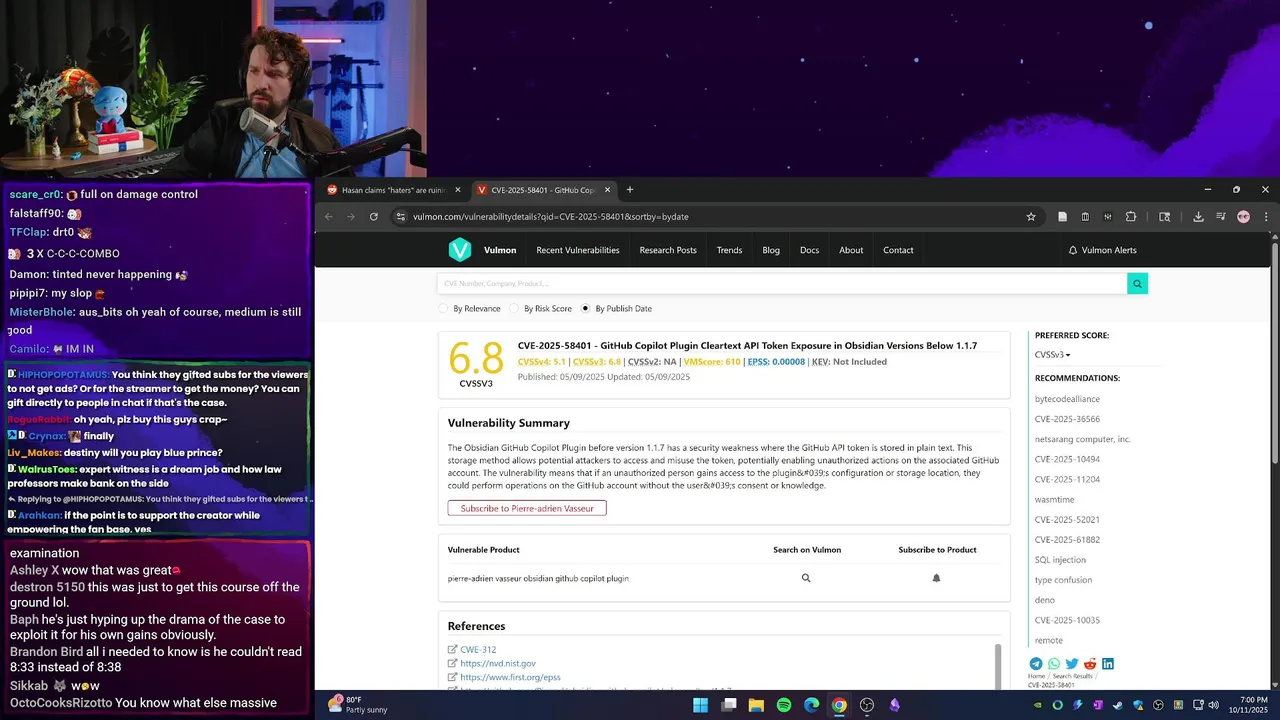Open Chrome media controls icon
The height and width of the screenshot is (720, 1280).
tap(1221, 216)
